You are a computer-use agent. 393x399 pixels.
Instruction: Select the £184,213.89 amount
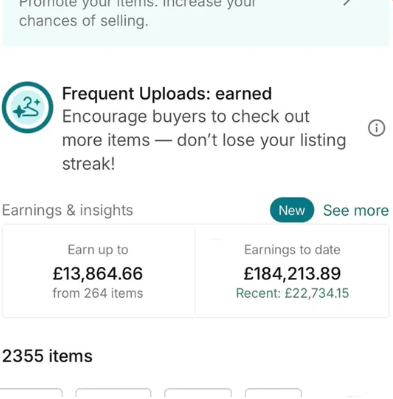[x=292, y=273]
